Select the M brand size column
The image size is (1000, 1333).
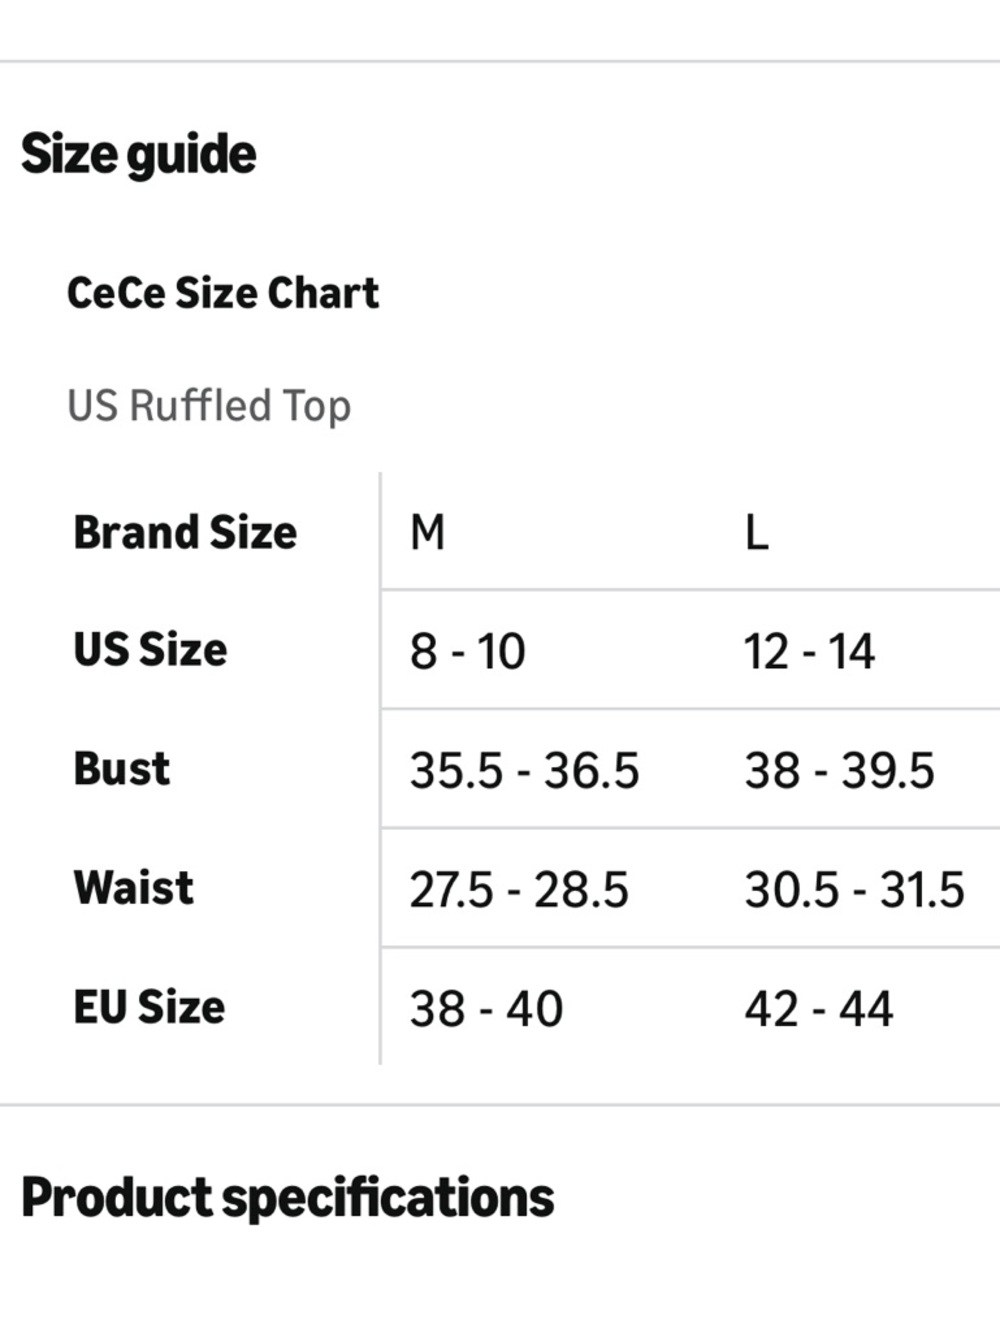(x=427, y=532)
